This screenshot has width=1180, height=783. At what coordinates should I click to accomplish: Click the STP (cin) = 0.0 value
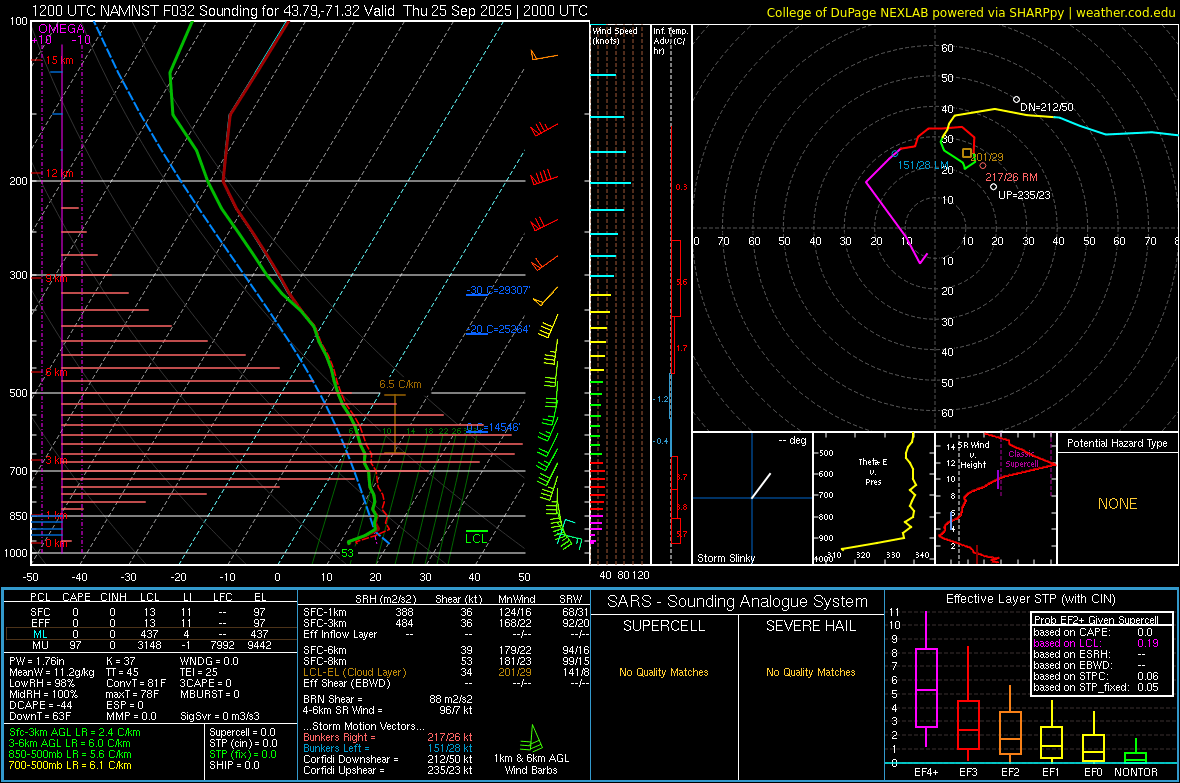[243, 743]
